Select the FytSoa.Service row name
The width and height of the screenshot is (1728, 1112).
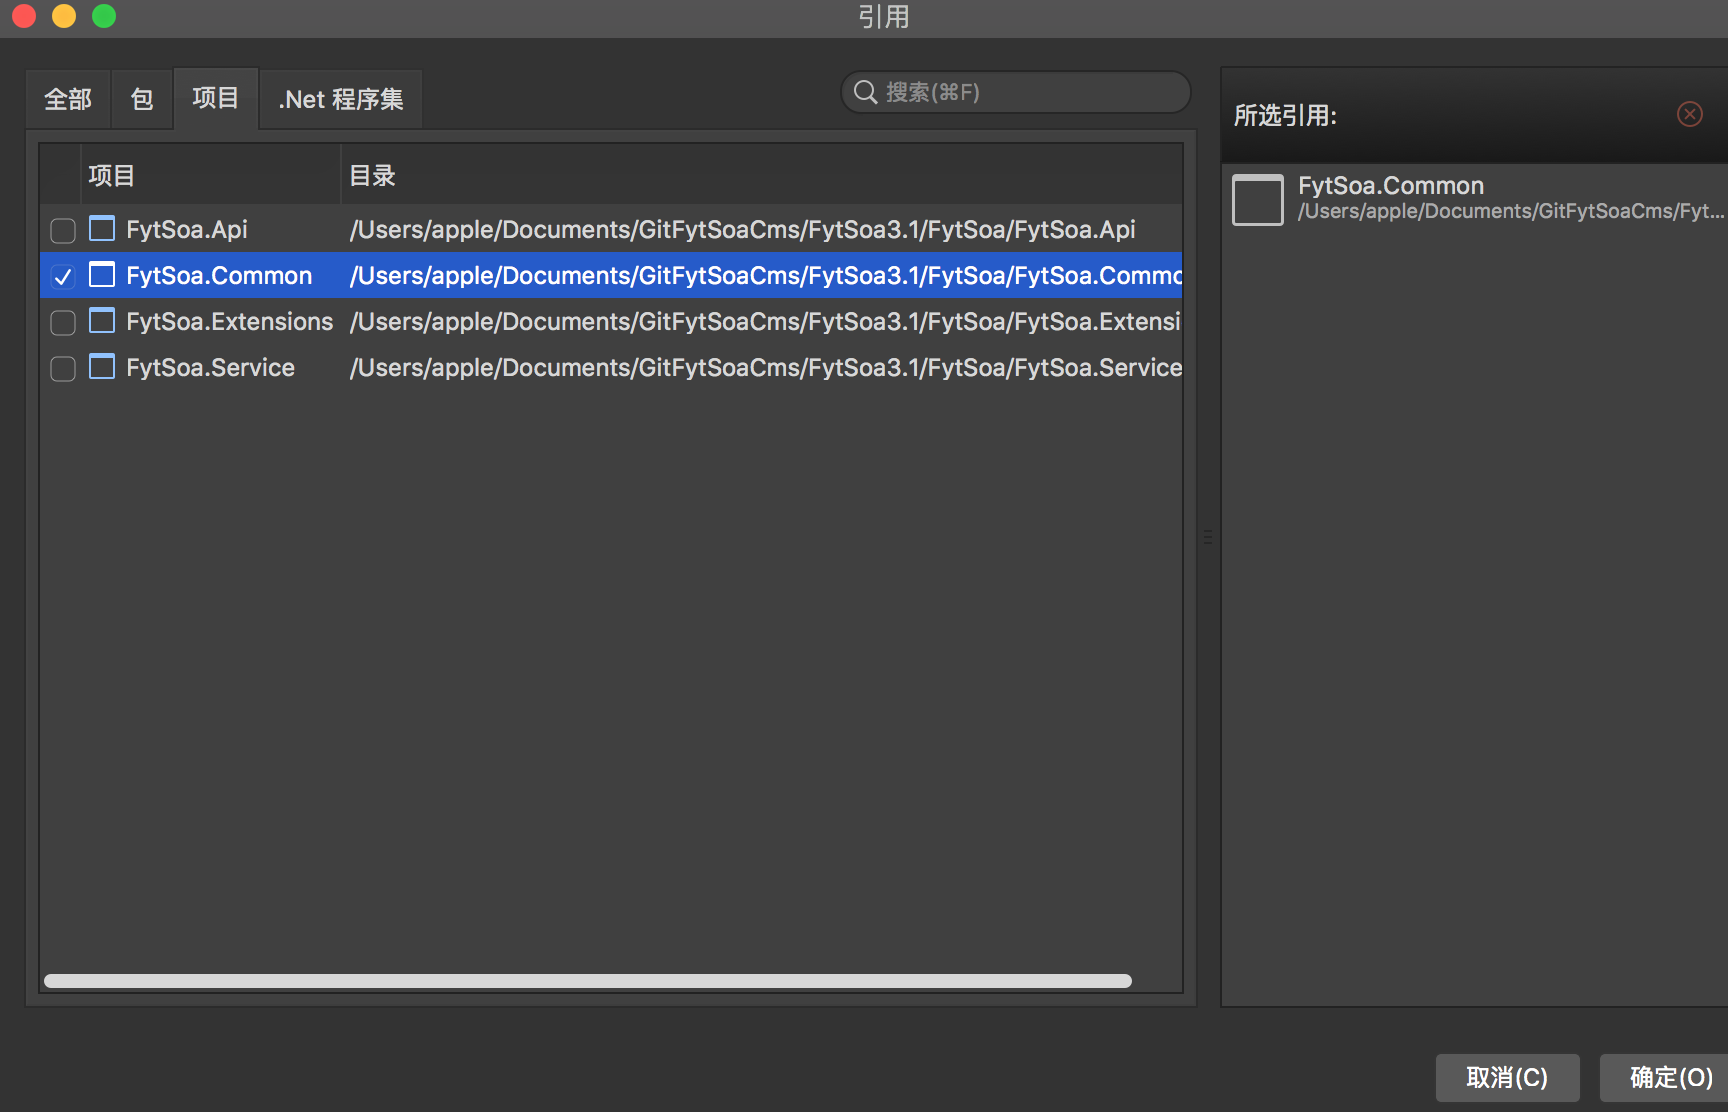click(x=210, y=367)
